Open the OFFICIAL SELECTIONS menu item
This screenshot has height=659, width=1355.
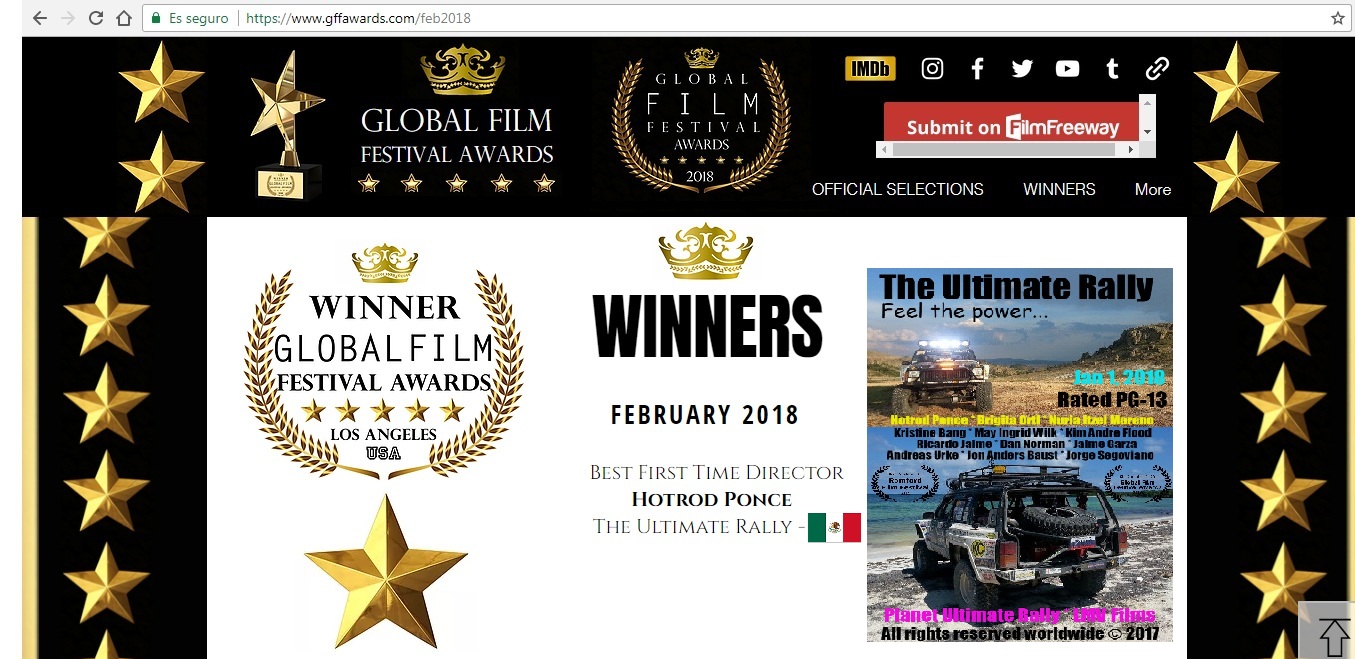(x=898, y=189)
